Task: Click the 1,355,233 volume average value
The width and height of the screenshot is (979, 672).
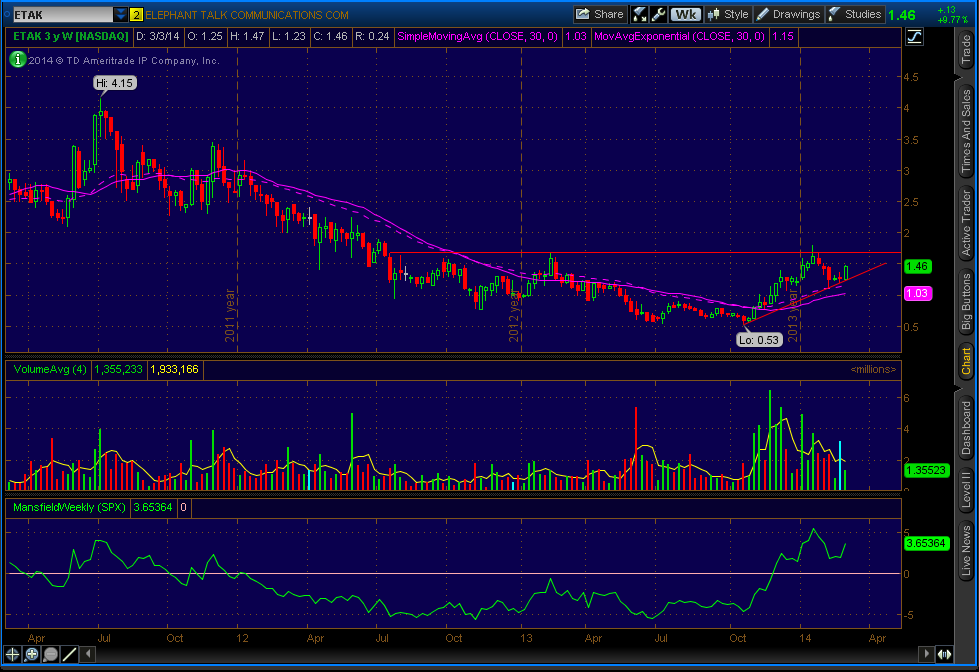Action: point(119,369)
